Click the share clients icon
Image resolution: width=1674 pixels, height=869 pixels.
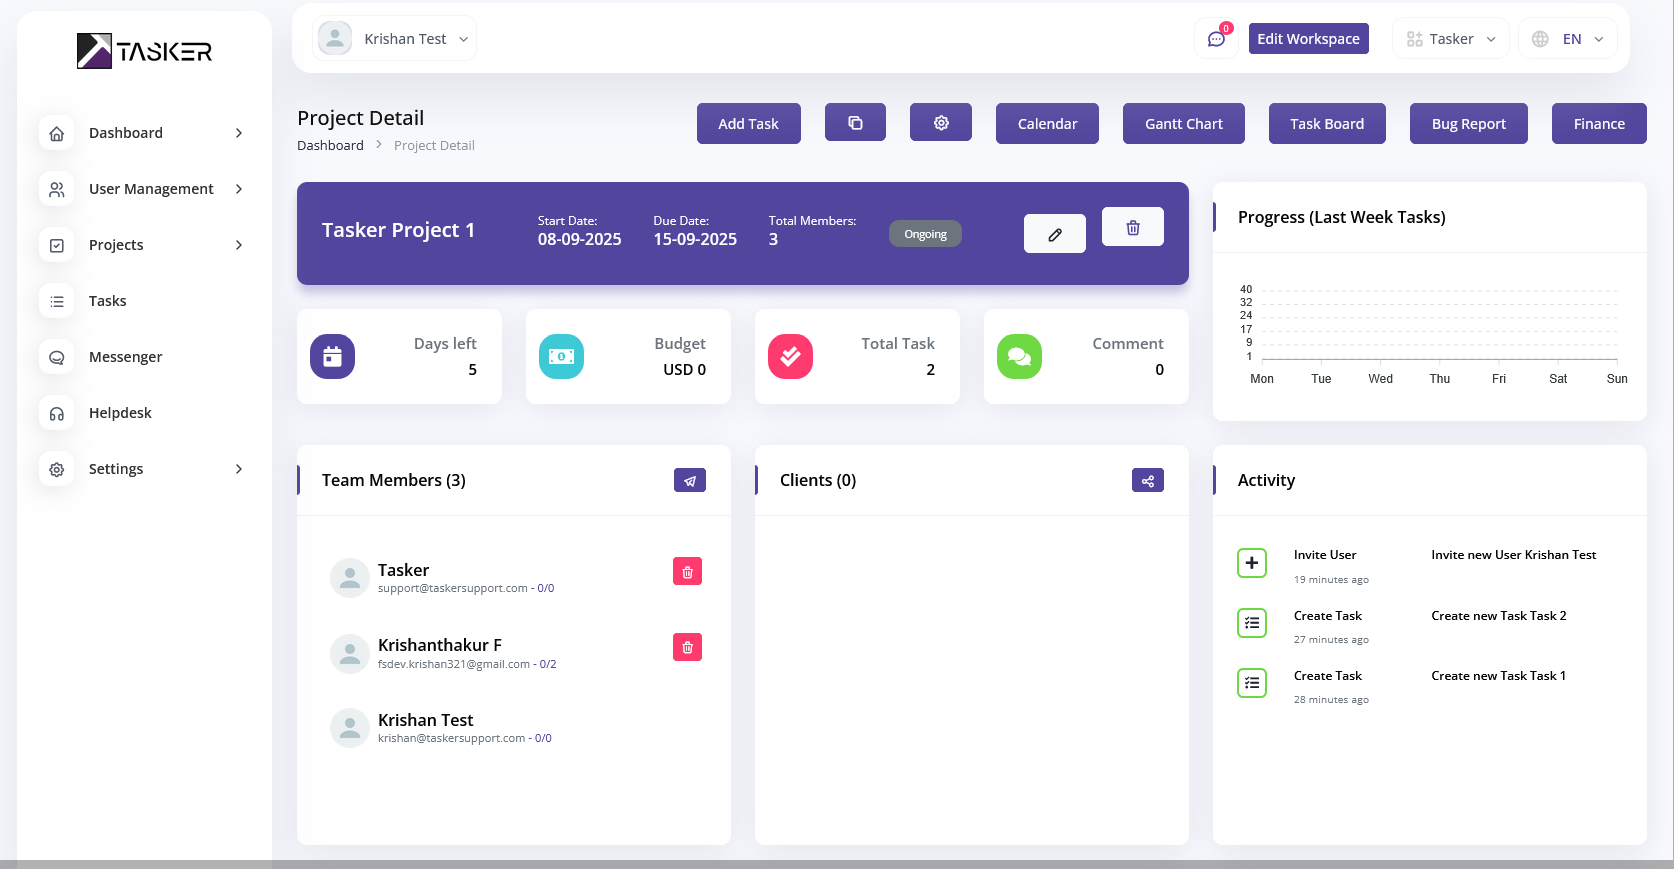pyautogui.click(x=1147, y=481)
